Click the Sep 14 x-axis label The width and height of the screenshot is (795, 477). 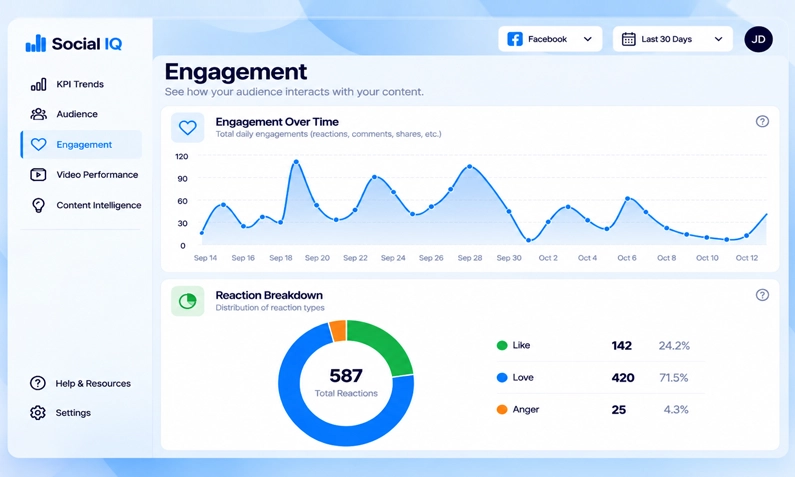[x=205, y=258]
